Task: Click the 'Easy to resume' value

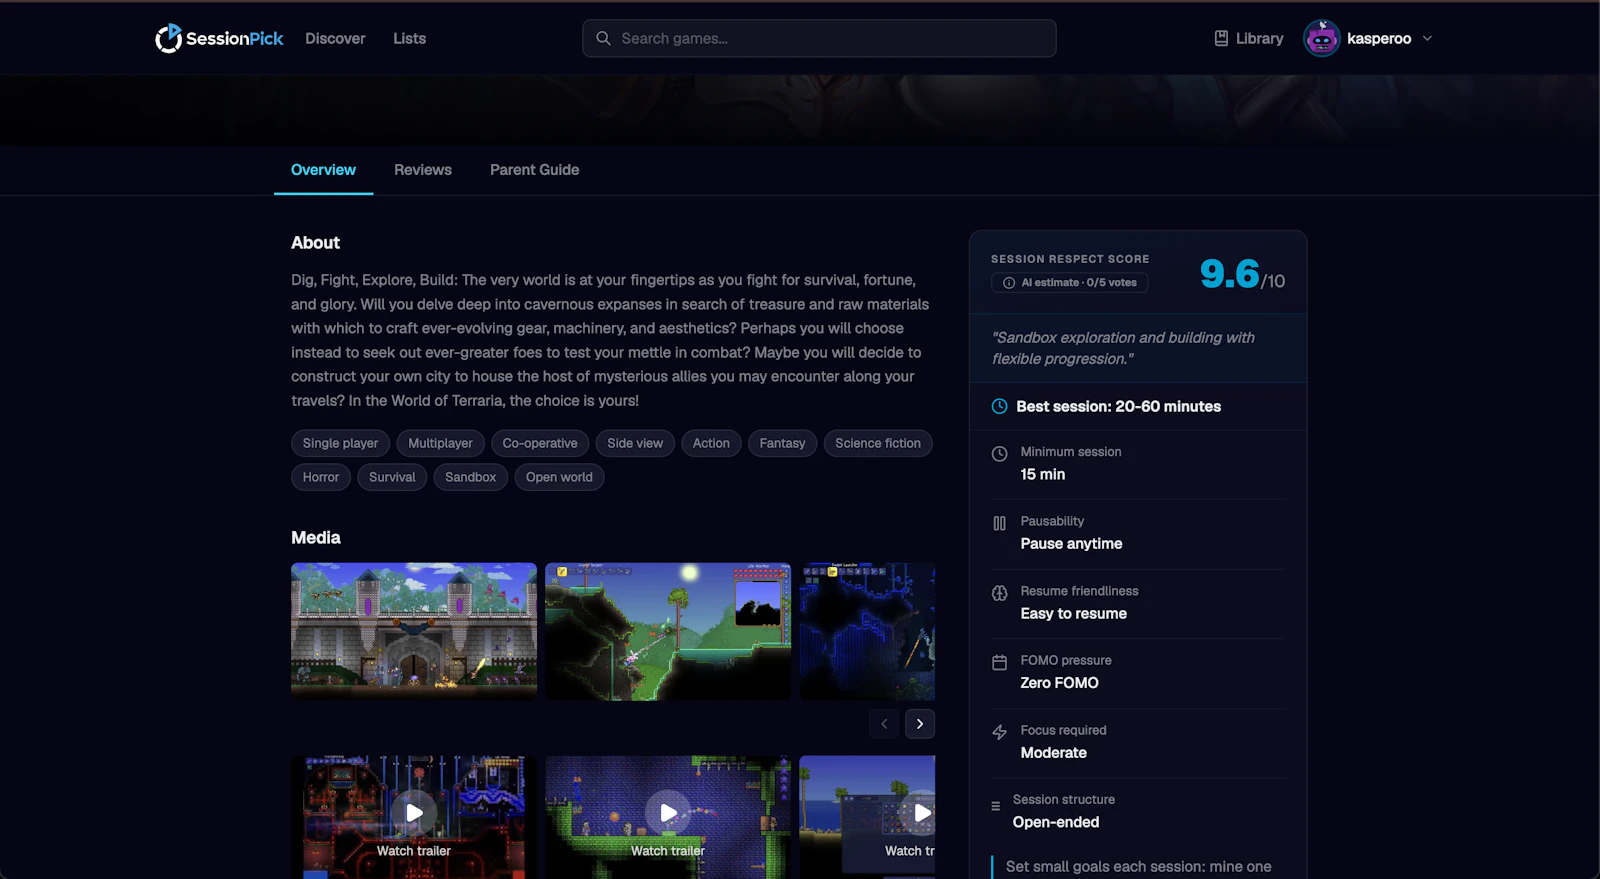Action: 1073,614
